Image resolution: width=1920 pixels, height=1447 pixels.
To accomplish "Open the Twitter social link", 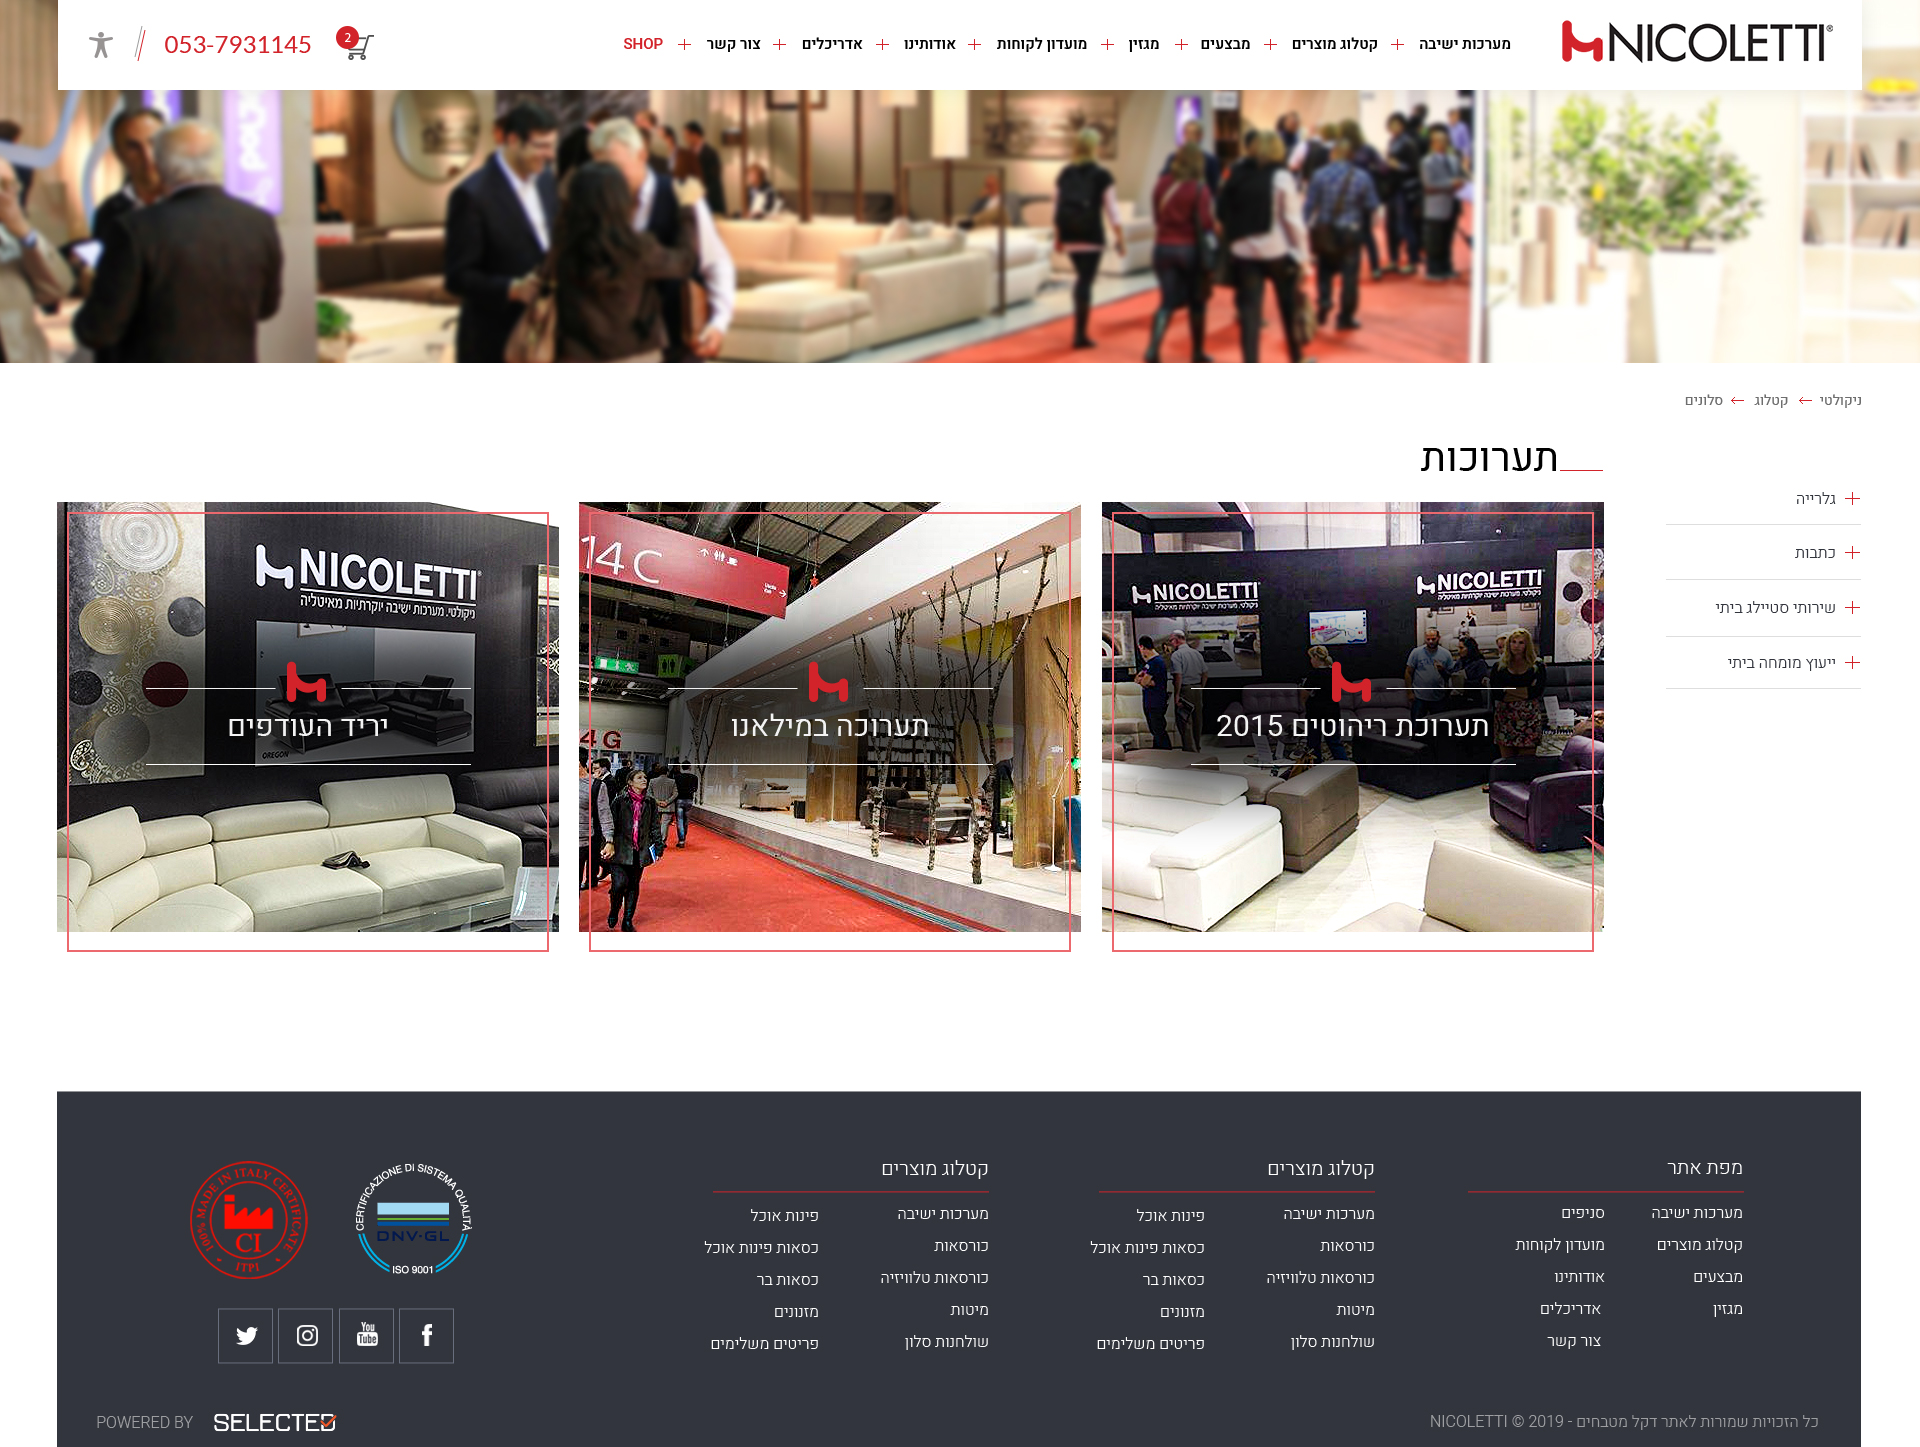I will coord(246,1336).
